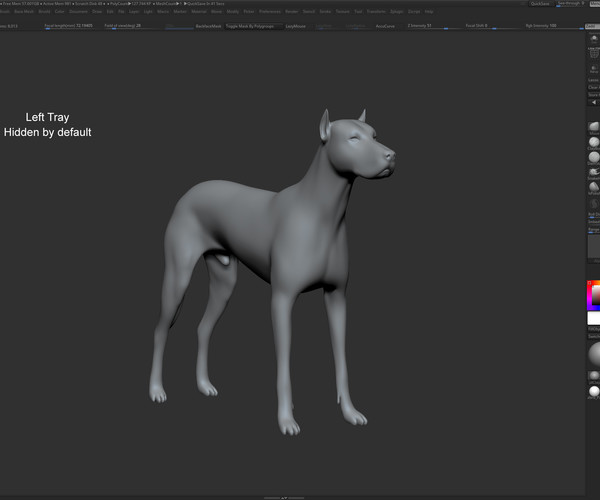Select the DamStandard brush icon
The height and width of the screenshot is (500, 600).
594,158
